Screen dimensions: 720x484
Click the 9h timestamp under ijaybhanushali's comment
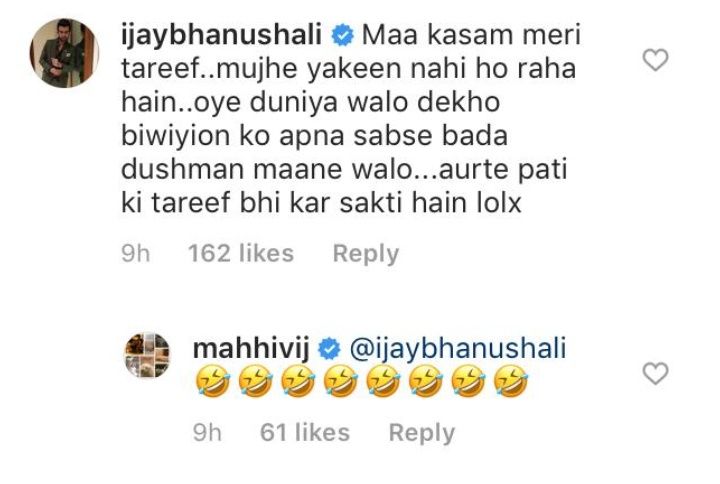135,253
